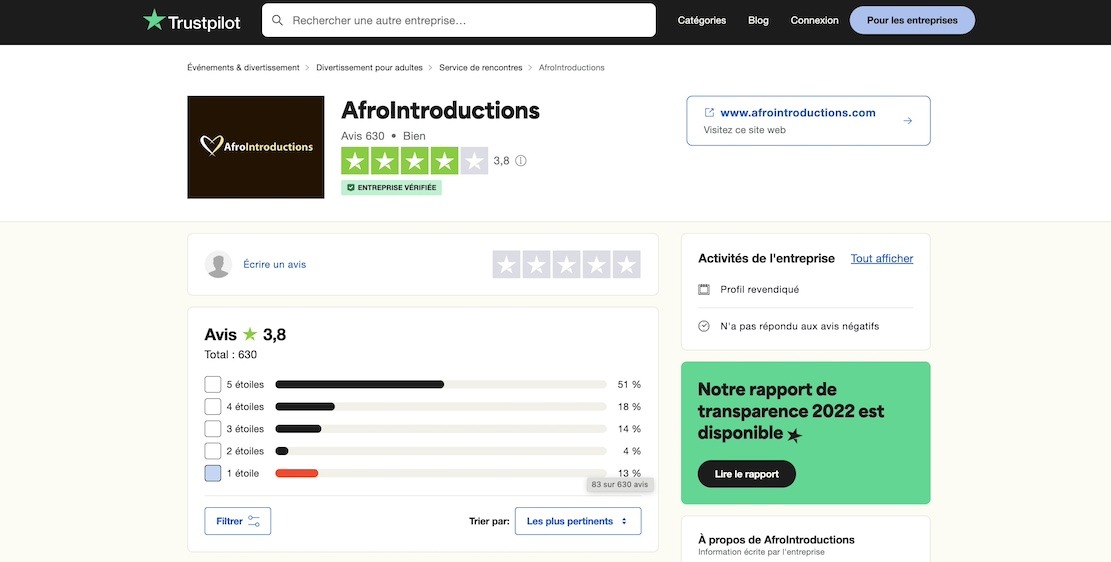Rate two stars in the write review box
1111x562 pixels.
click(x=536, y=264)
